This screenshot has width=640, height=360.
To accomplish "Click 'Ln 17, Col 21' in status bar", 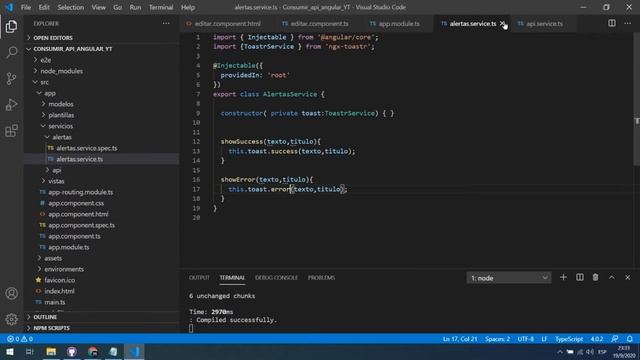I will pos(460,339).
